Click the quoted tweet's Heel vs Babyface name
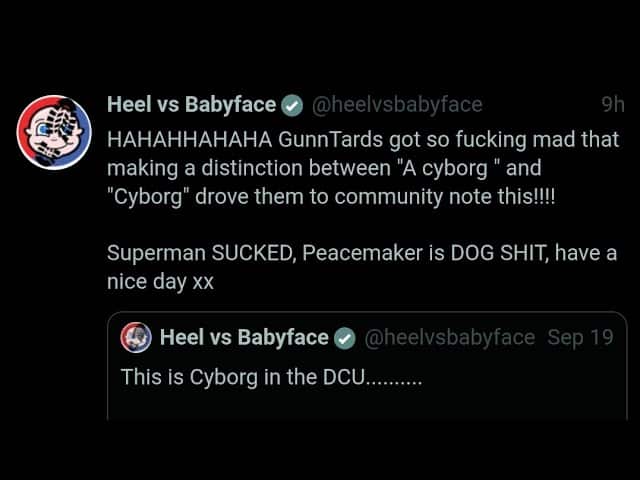 click(243, 338)
